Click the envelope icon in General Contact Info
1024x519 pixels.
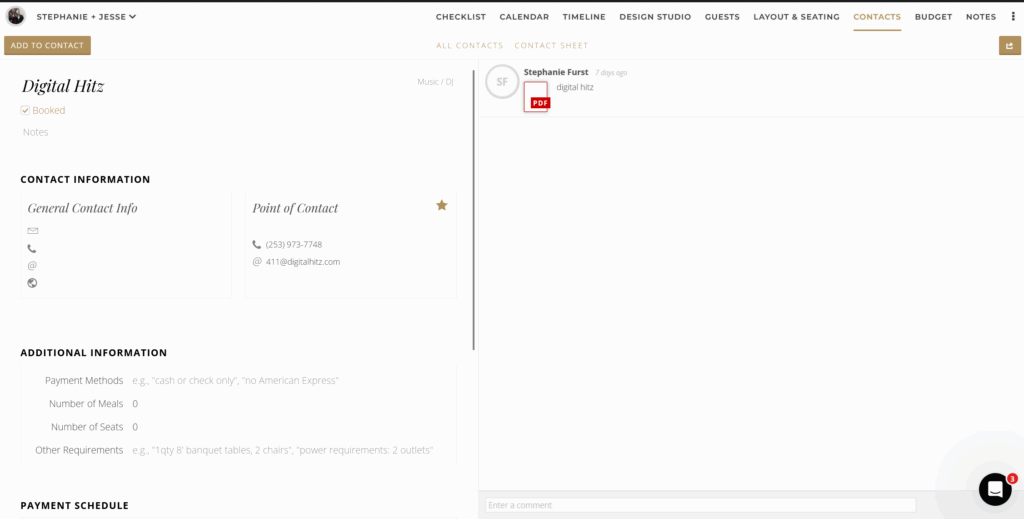(33, 230)
